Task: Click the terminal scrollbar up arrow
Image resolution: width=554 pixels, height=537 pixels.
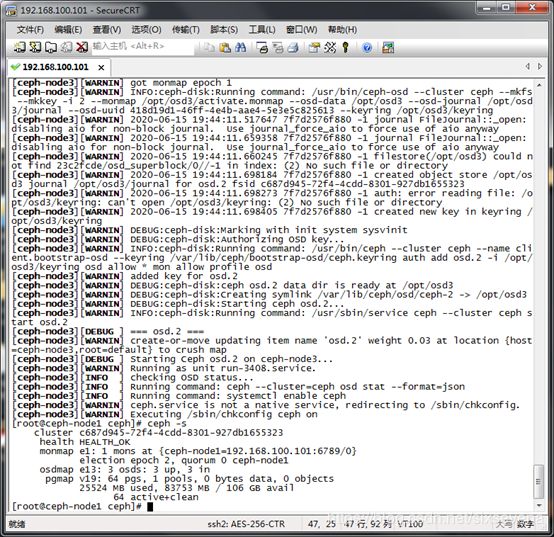Action: pyautogui.click(x=539, y=85)
